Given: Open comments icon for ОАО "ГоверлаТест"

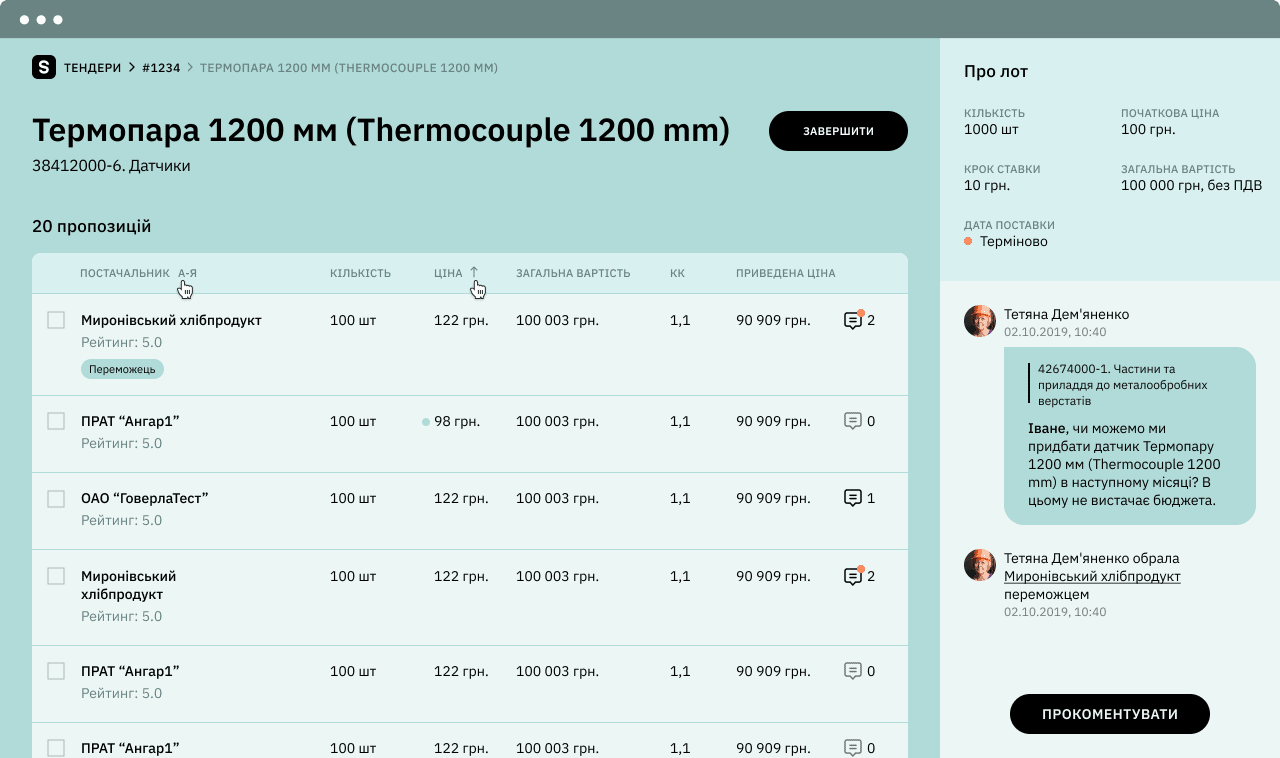Looking at the screenshot, I should [853, 497].
